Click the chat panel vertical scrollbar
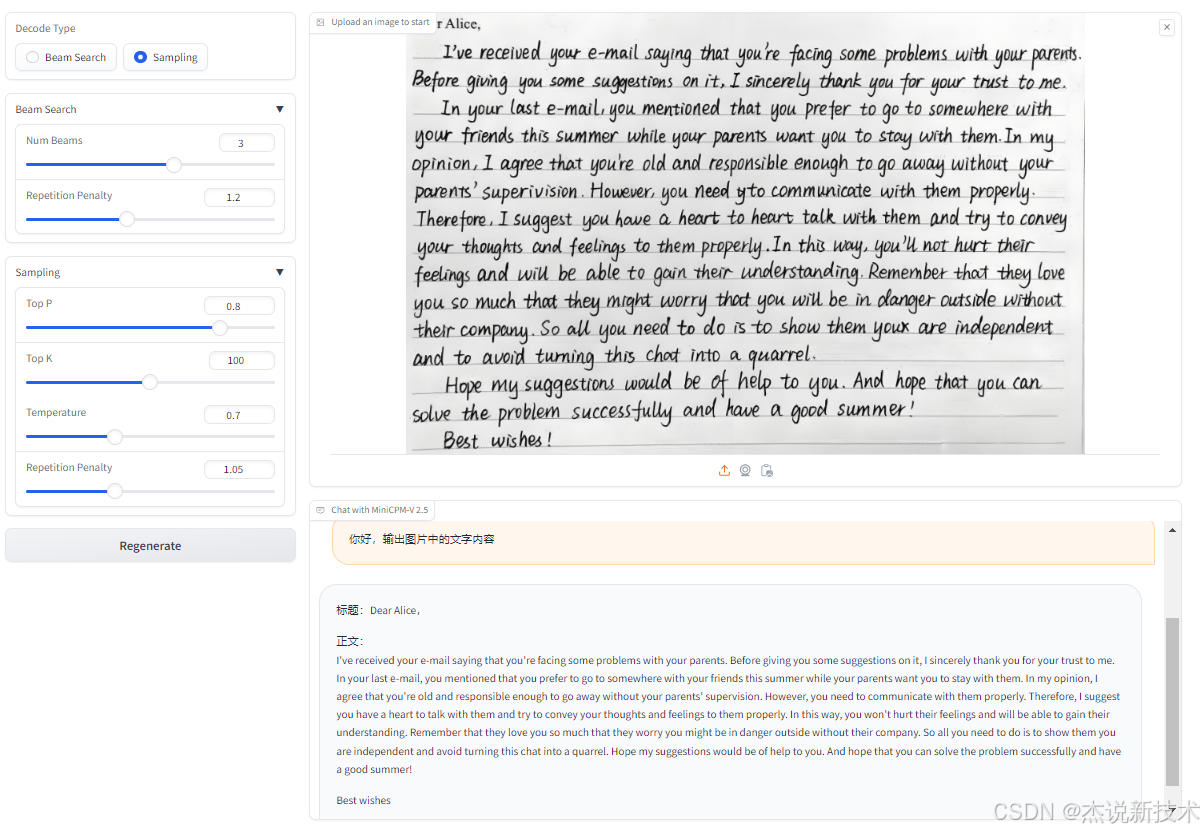Image resolution: width=1204 pixels, height=831 pixels. point(1173,701)
